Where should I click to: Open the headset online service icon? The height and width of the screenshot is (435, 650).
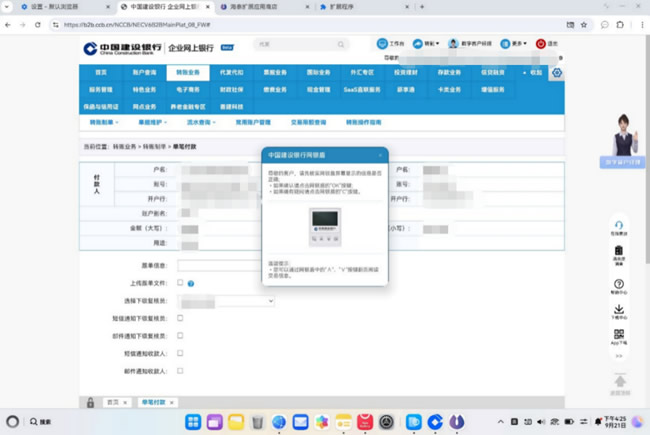[619, 225]
